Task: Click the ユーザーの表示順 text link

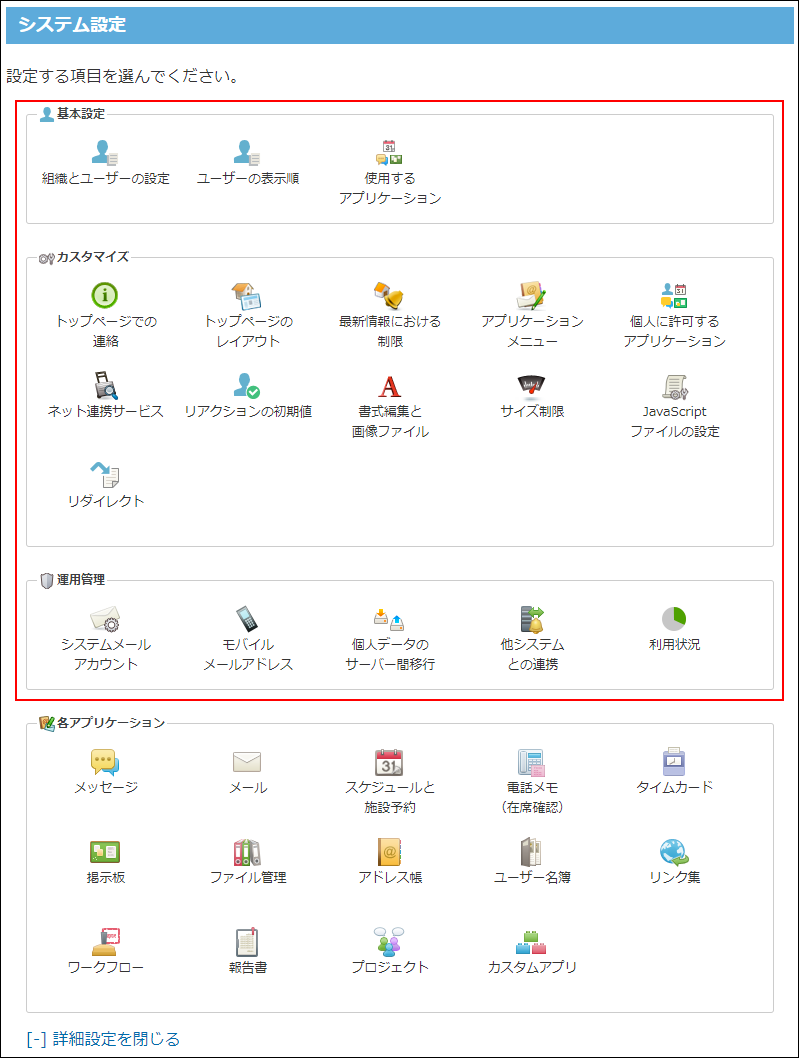Action: [x=248, y=179]
